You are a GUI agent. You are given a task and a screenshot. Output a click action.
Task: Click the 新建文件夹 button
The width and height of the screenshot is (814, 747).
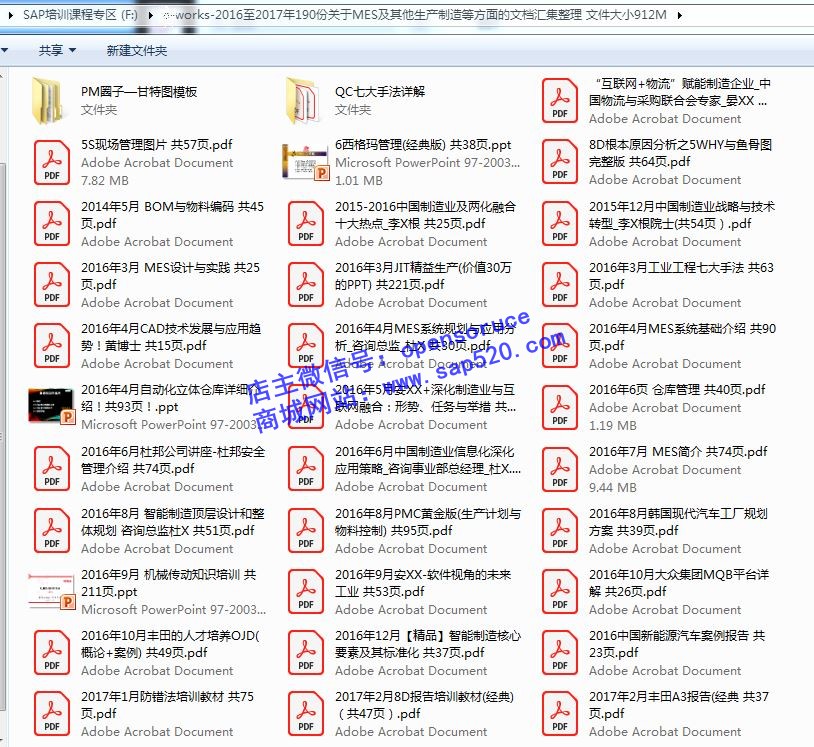(x=137, y=50)
